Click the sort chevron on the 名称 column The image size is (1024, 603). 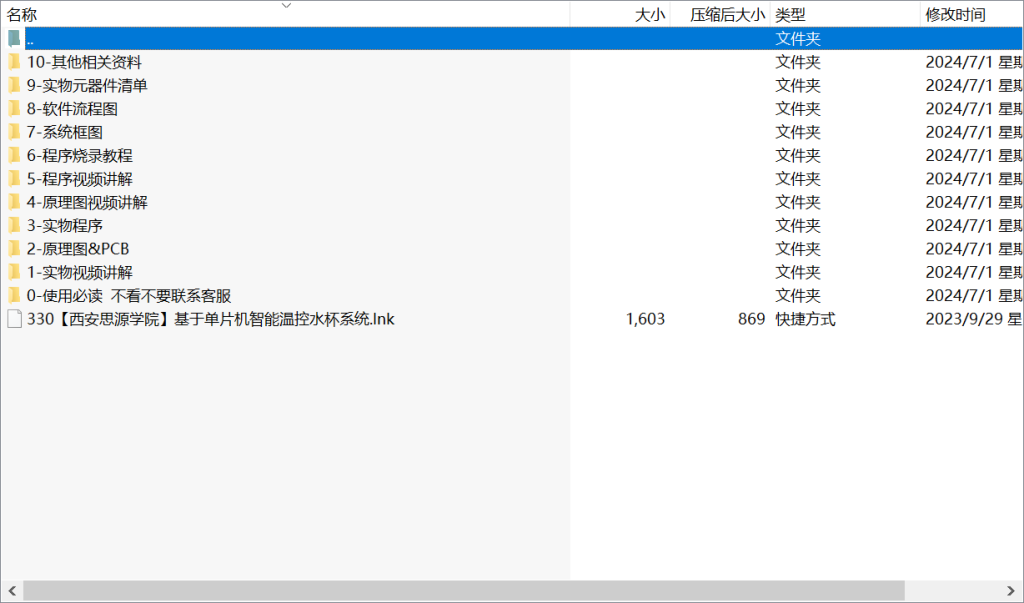[286, 6]
